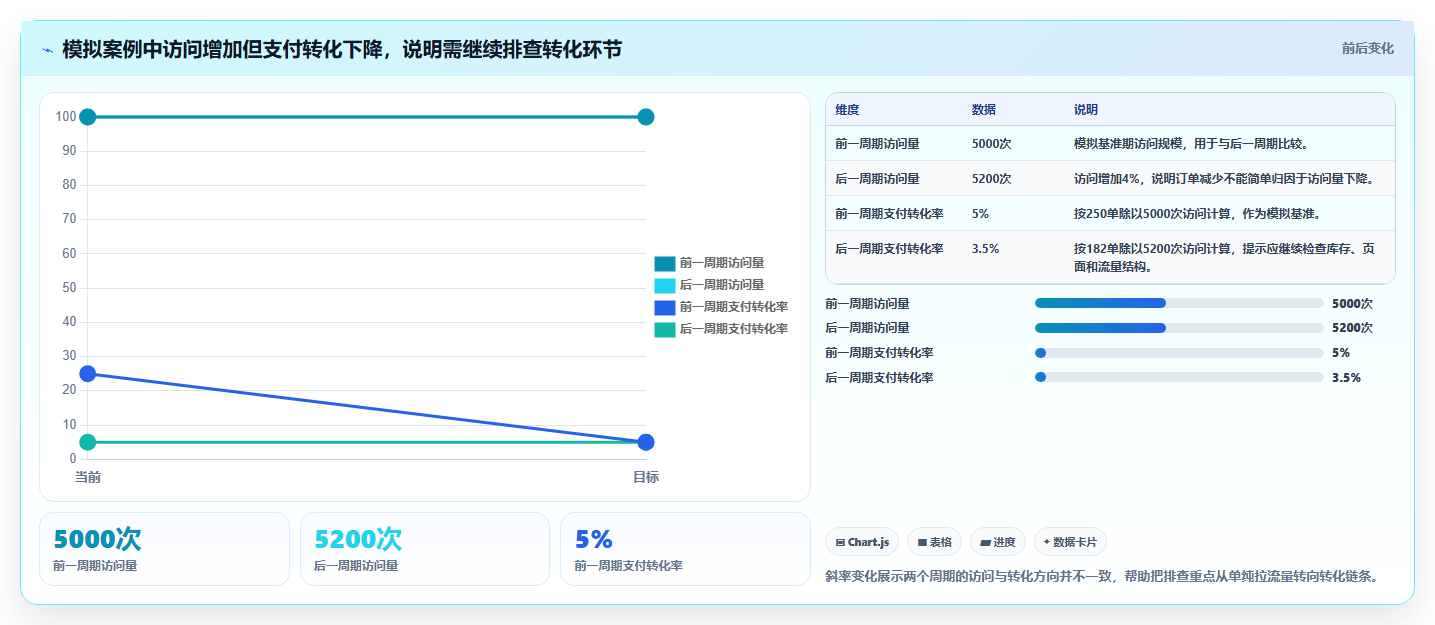1435x625 pixels.
Task: Click table cell 5200次
Action: [x=991, y=179]
